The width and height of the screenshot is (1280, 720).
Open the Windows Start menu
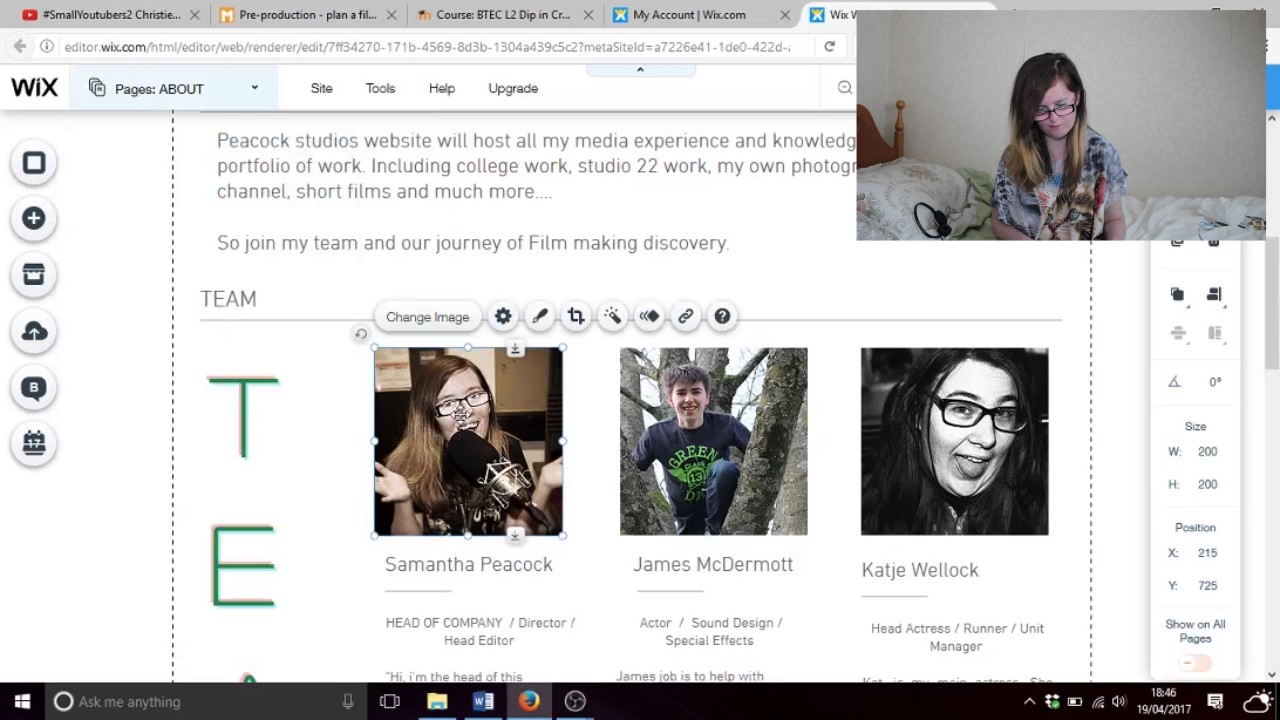(x=22, y=701)
